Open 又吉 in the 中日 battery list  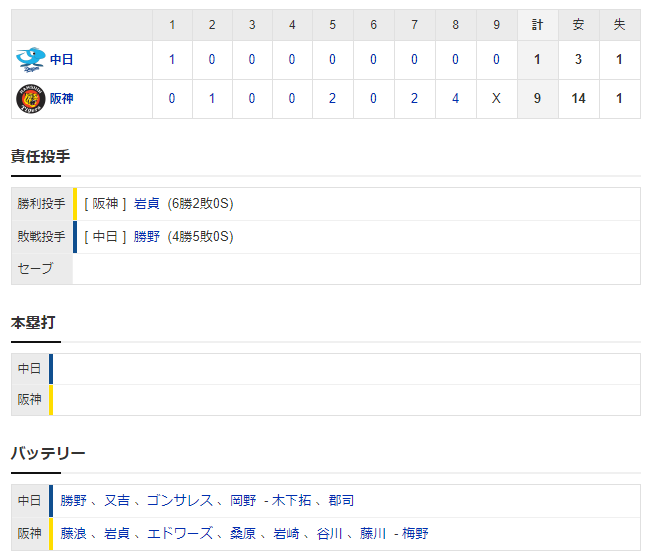click(x=116, y=500)
